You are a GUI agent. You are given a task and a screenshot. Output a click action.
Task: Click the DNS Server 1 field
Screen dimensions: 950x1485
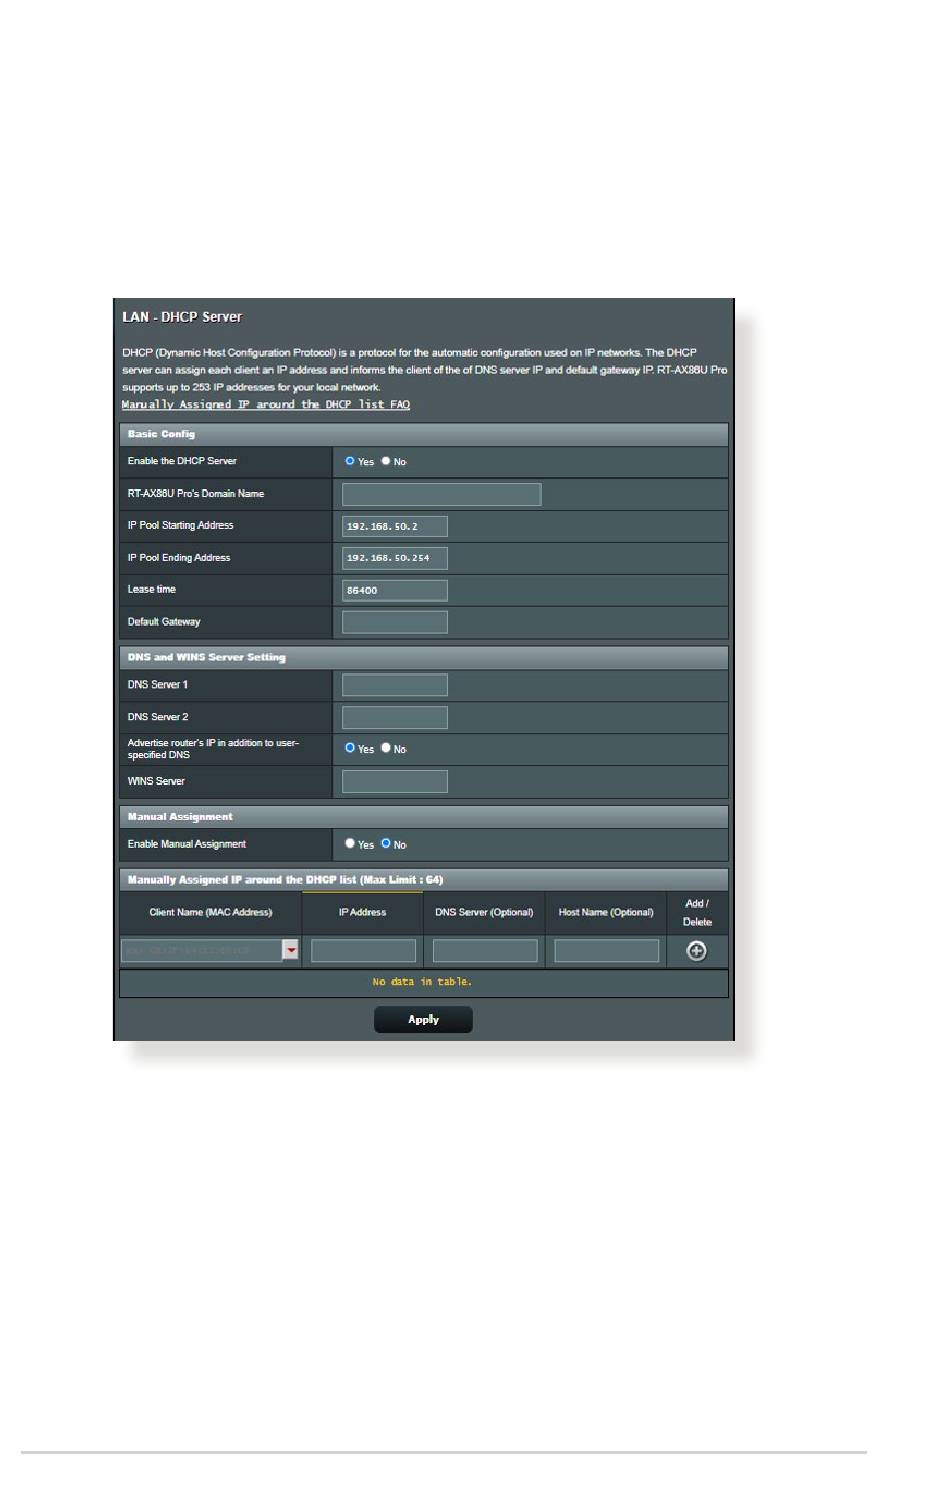394,685
